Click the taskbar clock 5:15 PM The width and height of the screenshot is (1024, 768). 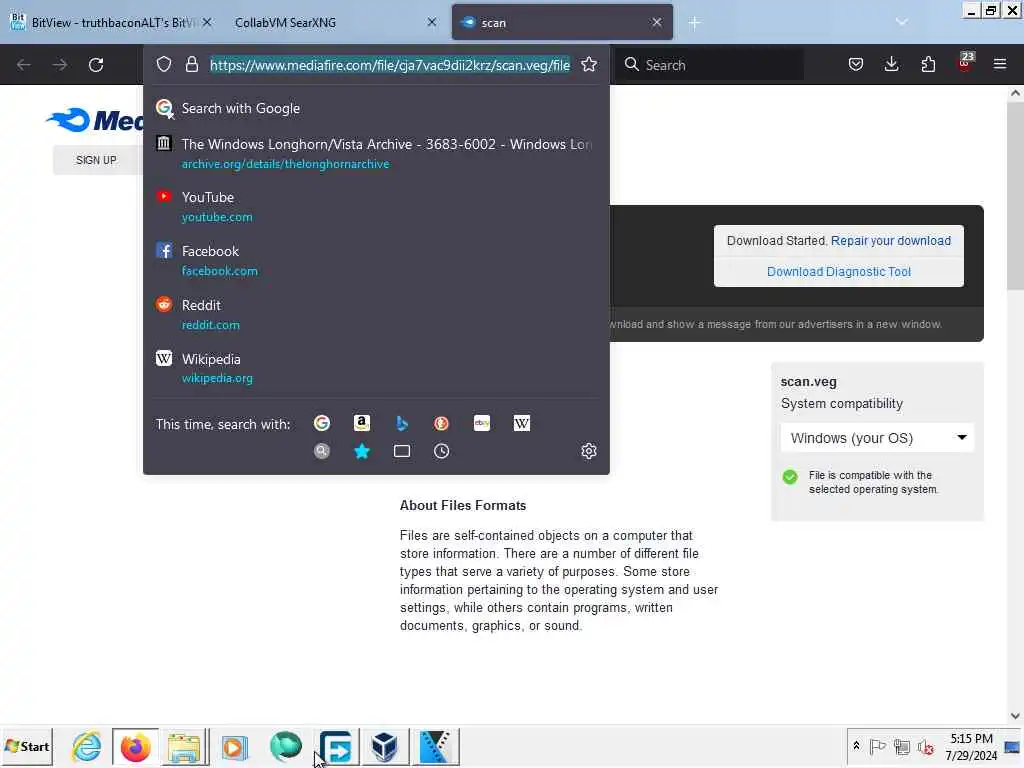[971, 746]
